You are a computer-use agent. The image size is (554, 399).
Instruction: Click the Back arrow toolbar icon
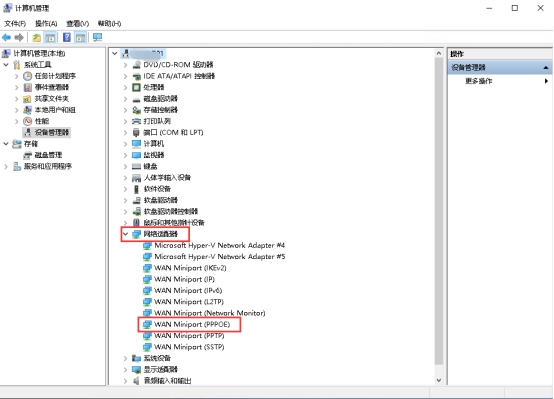(6, 37)
